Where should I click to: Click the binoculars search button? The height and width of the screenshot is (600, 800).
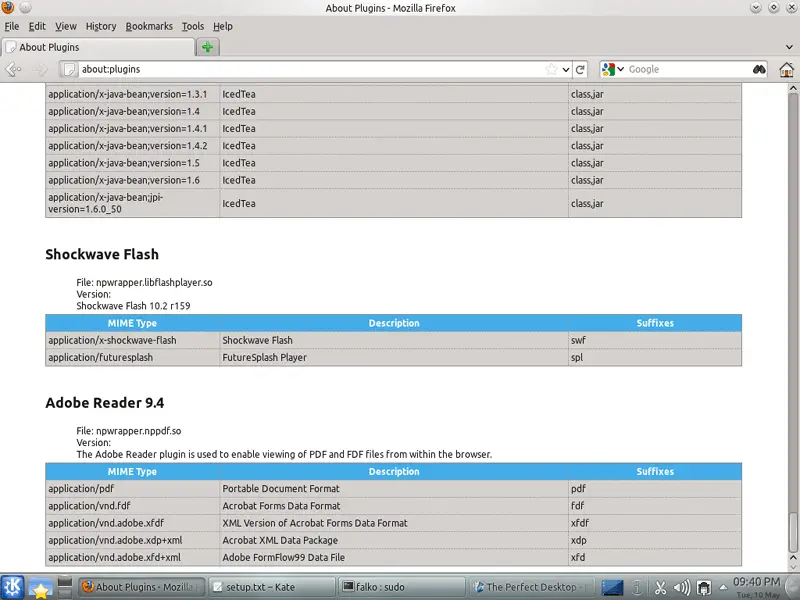pos(759,69)
